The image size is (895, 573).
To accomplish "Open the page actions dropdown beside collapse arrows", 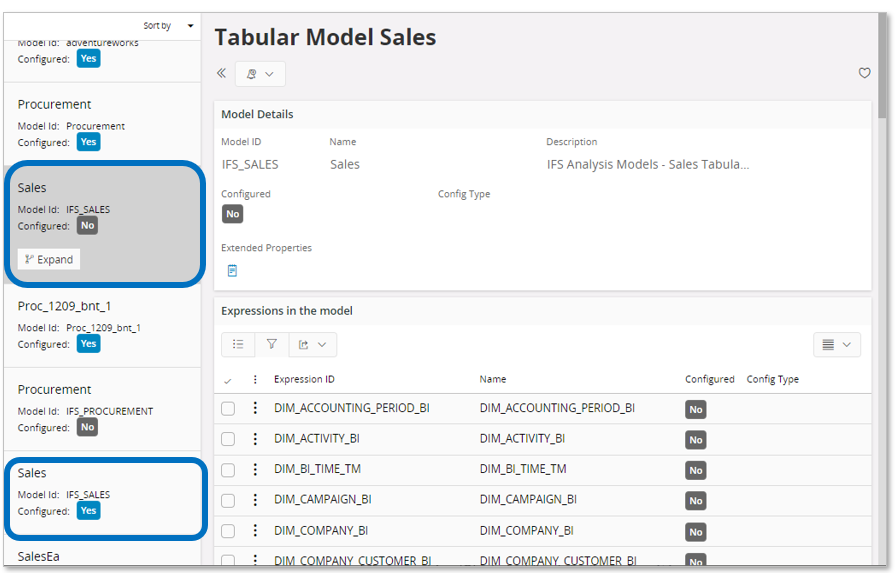I will [260, 74].
